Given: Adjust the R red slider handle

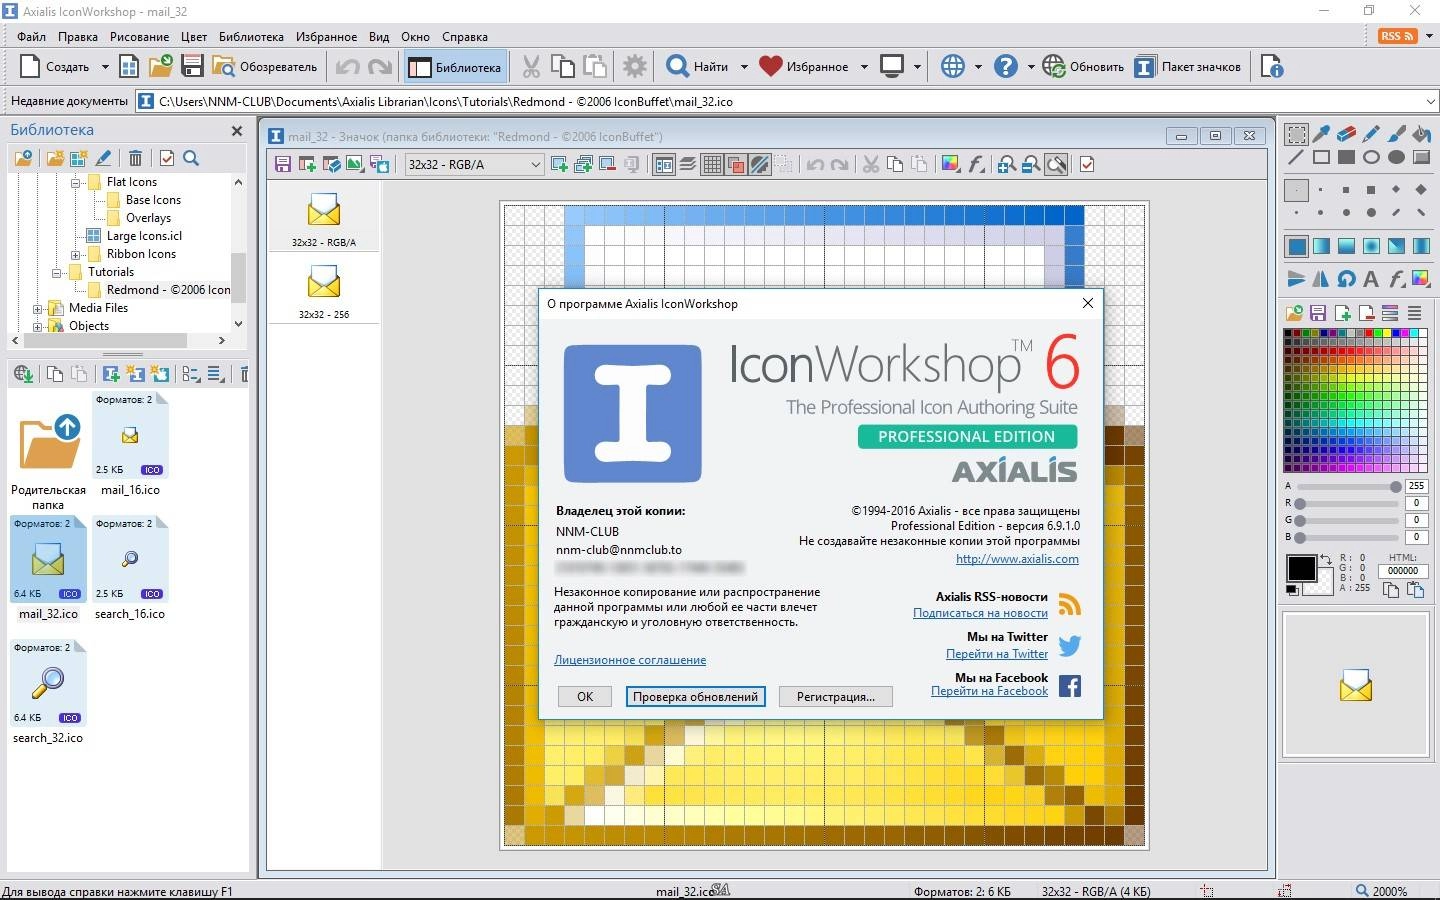Looking at the screenshot, I should point(1300,503).
